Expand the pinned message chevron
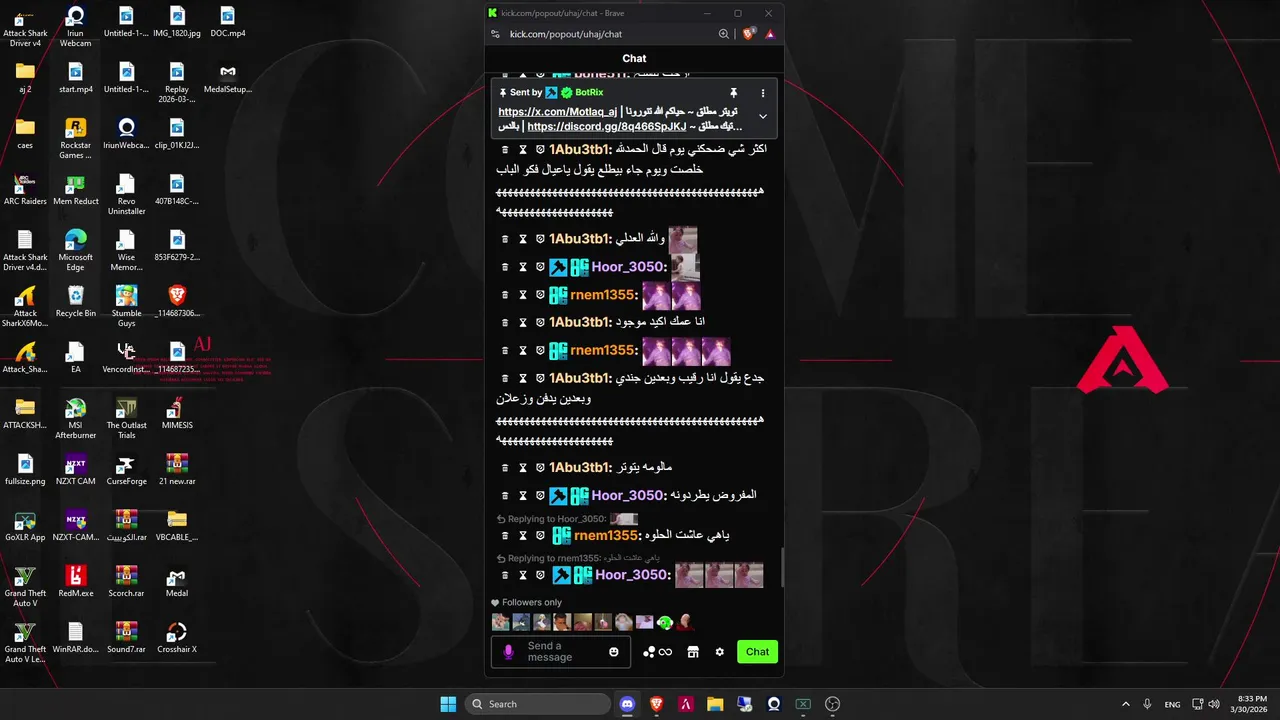 click(763, 116)
